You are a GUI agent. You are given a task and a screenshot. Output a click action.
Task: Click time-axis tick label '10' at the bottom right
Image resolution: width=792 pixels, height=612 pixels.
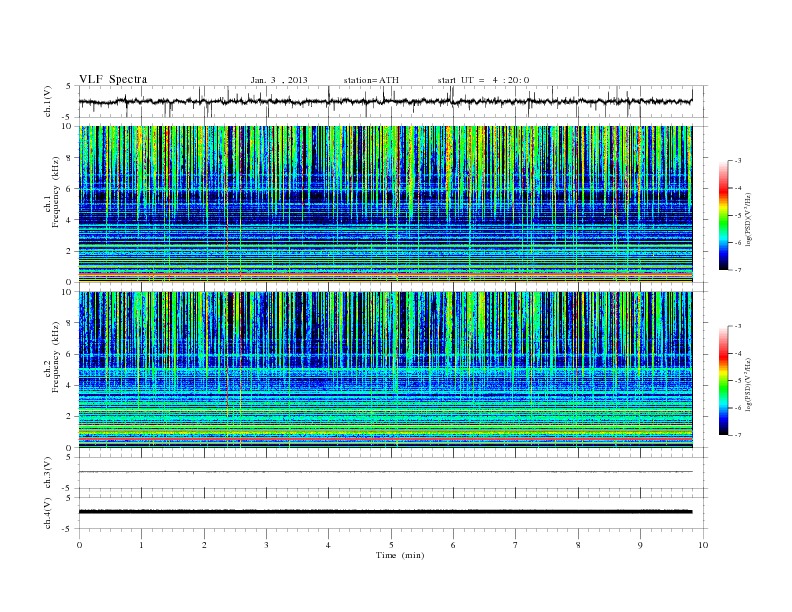(703, 545)
